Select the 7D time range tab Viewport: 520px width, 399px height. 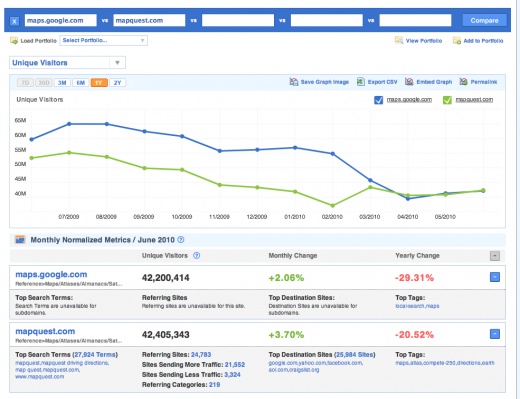(x=25, y=83)
